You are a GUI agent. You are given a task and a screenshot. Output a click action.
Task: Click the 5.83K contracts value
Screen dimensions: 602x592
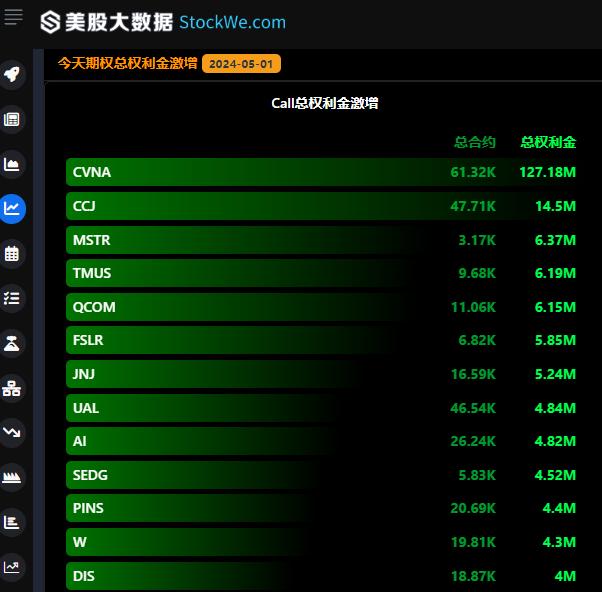click(477, 475)
